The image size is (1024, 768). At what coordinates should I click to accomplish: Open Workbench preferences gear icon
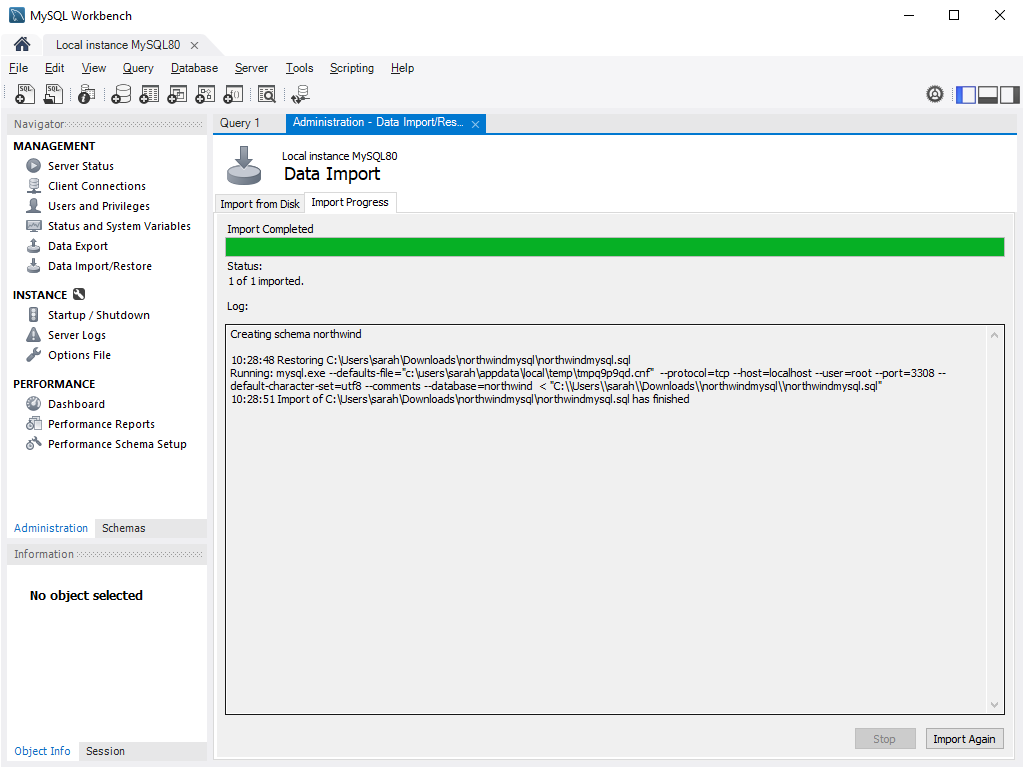coord(935,95)
